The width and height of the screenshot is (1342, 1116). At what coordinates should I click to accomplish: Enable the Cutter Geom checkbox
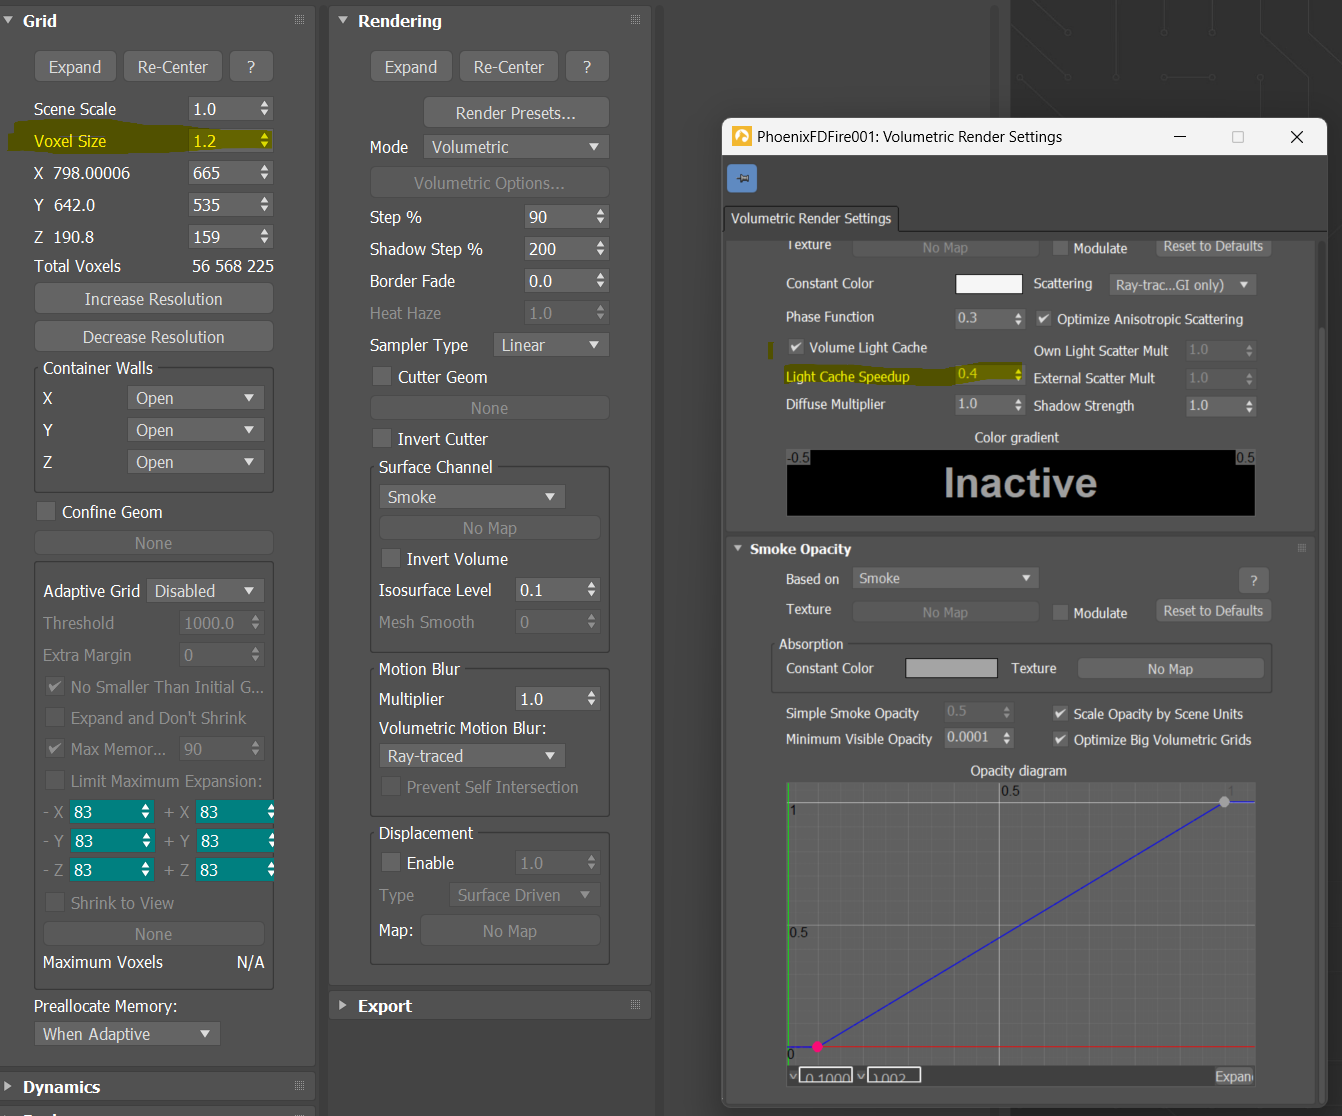pos(382,376)
